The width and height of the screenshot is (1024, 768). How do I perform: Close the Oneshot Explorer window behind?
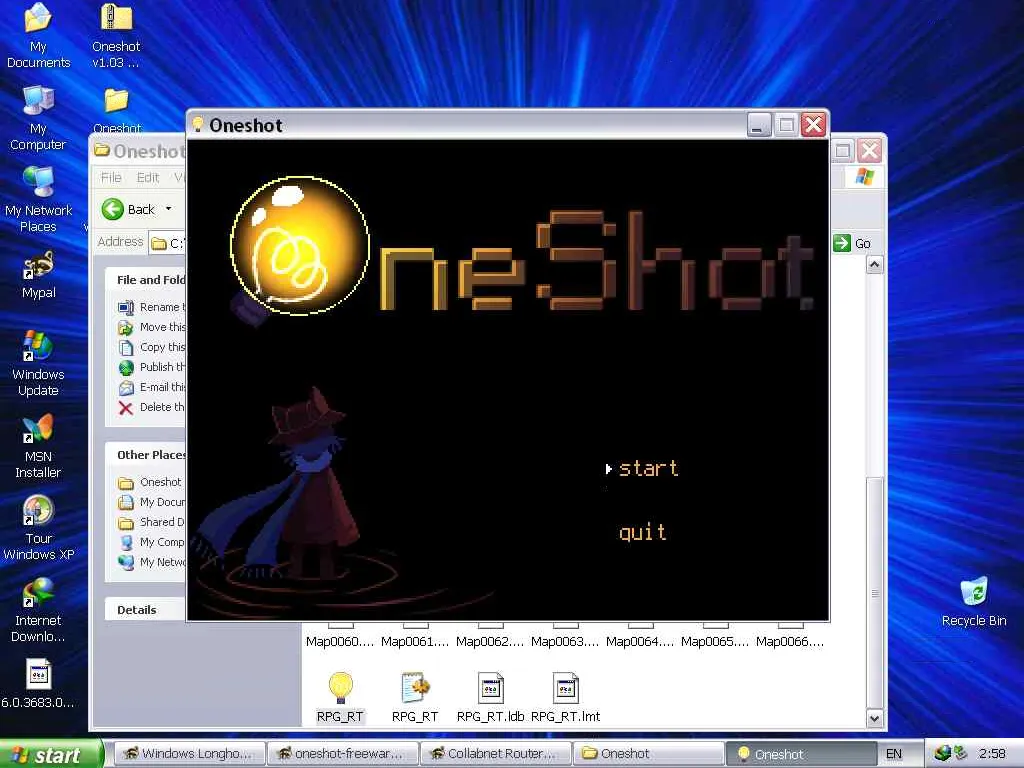pyautogui.click(x=870, y=152)
